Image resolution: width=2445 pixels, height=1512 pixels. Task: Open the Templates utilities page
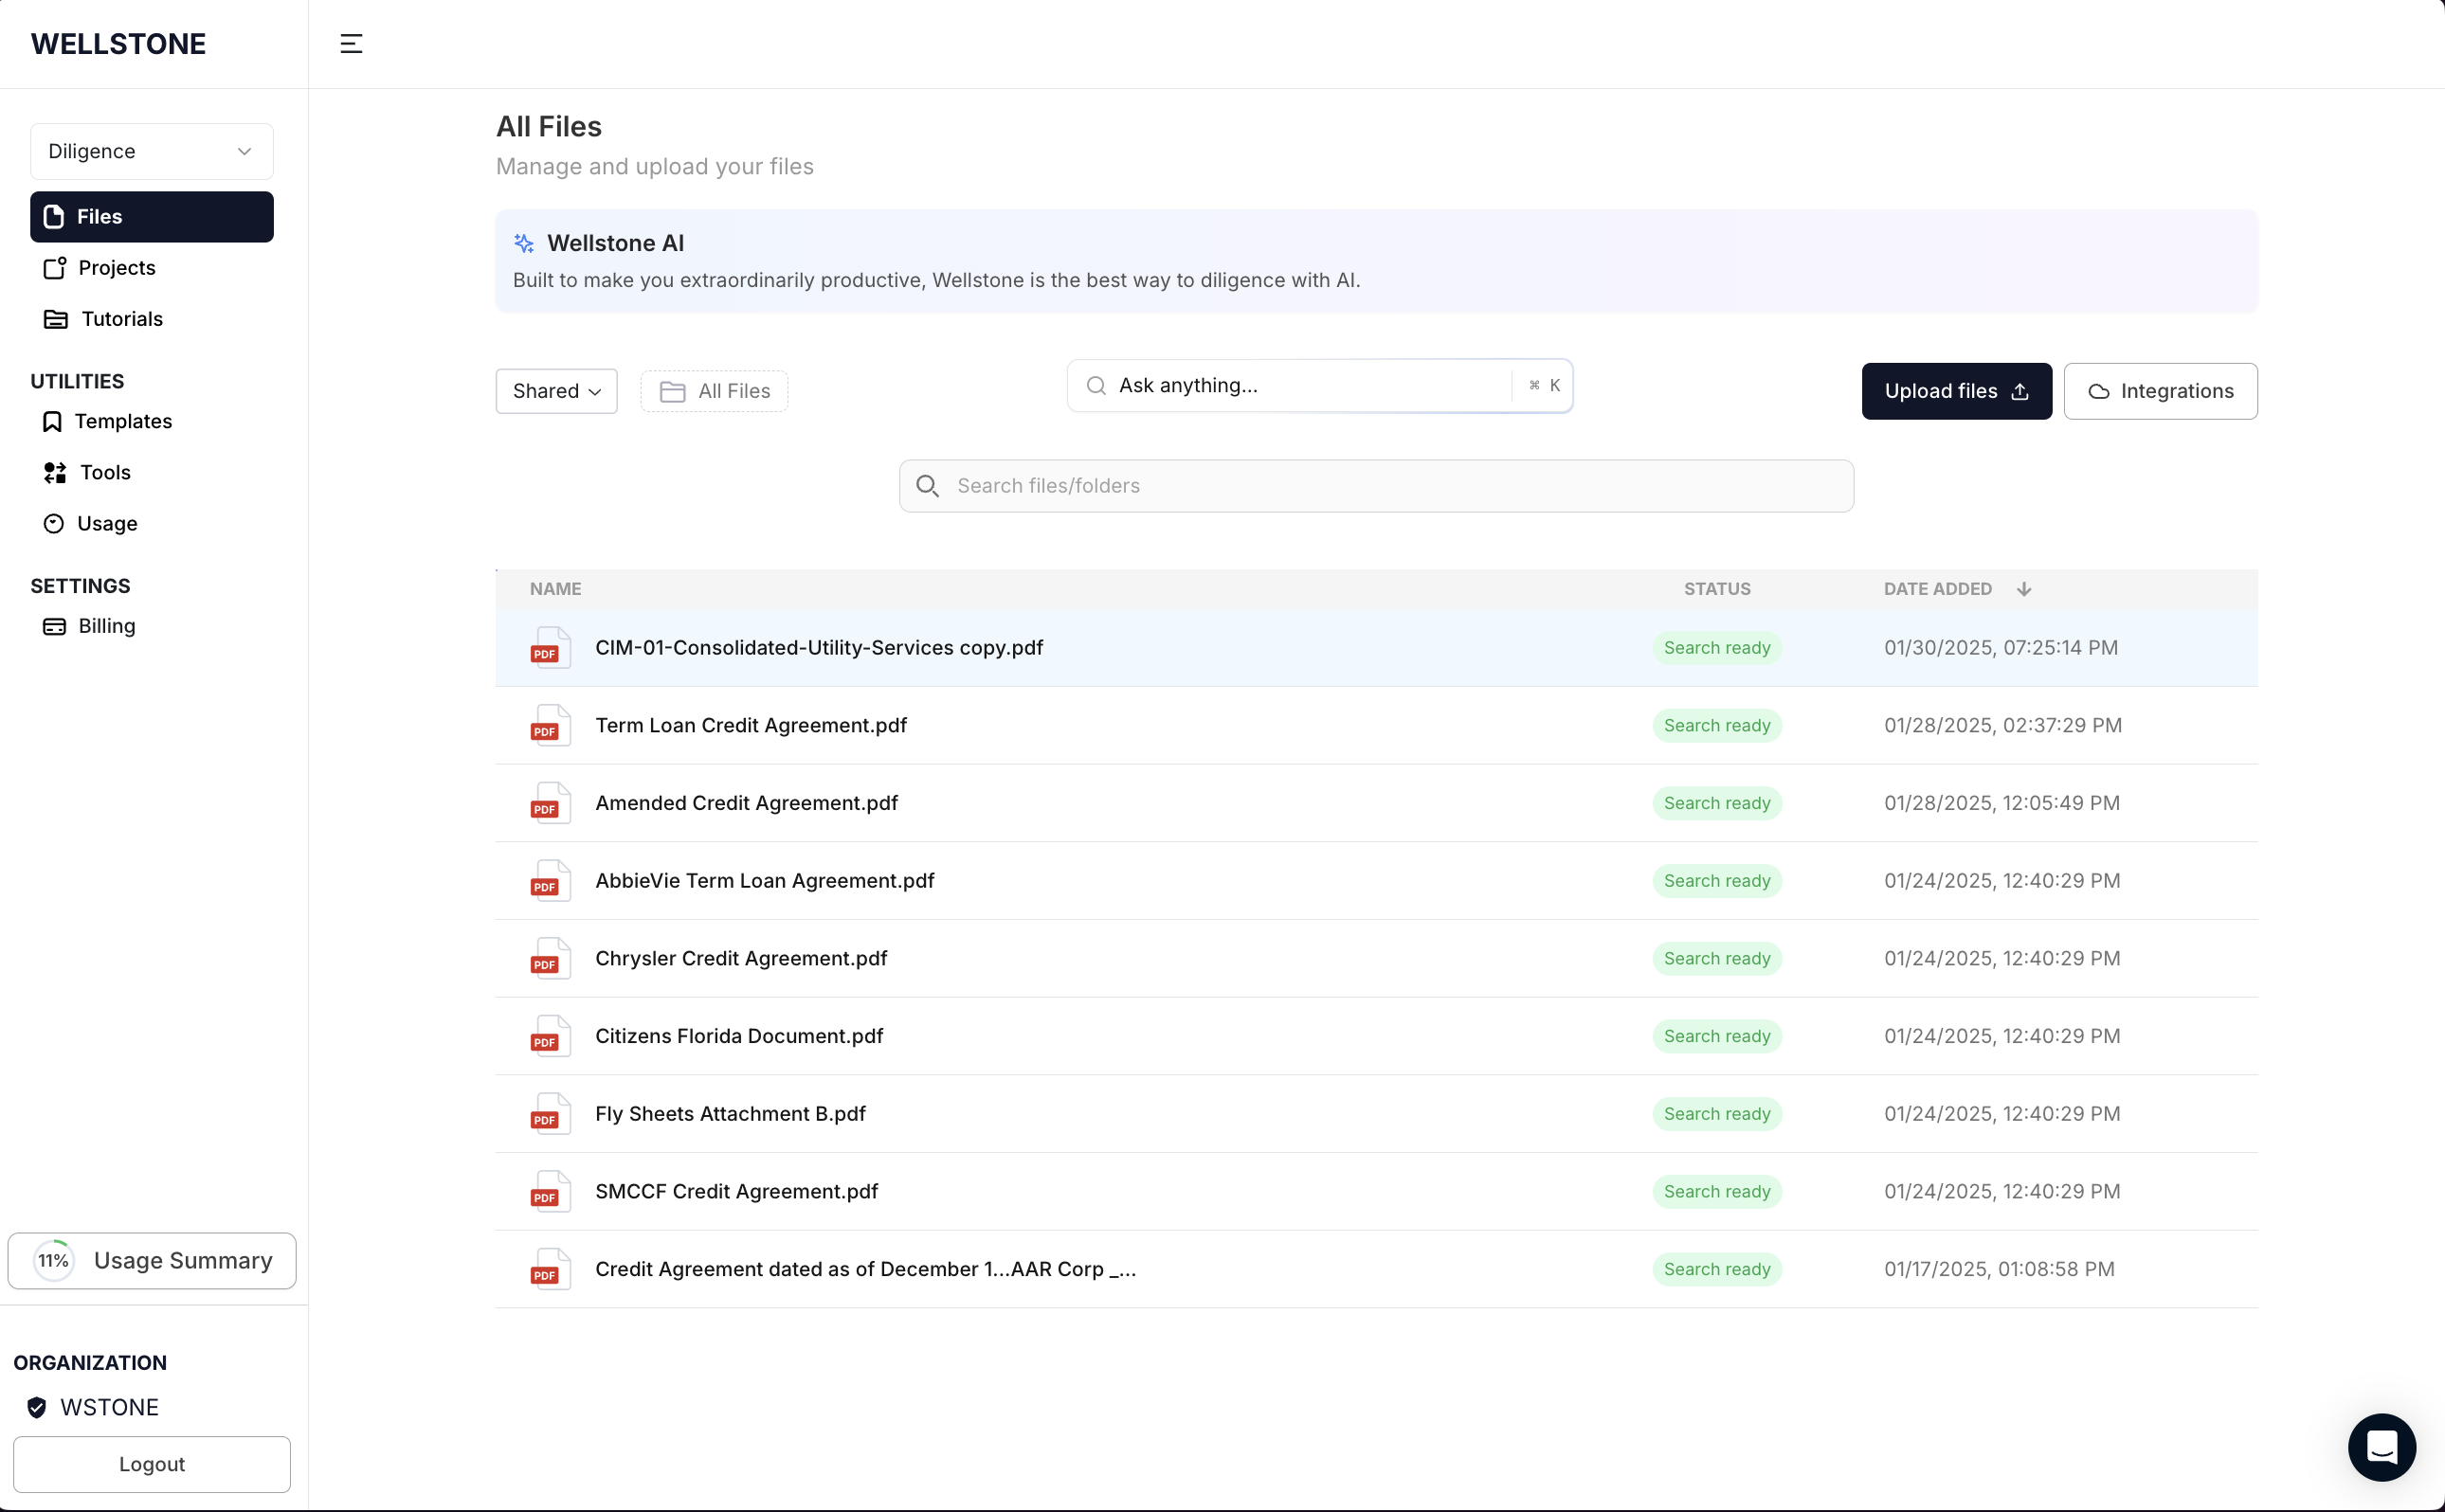coord(122,421)
